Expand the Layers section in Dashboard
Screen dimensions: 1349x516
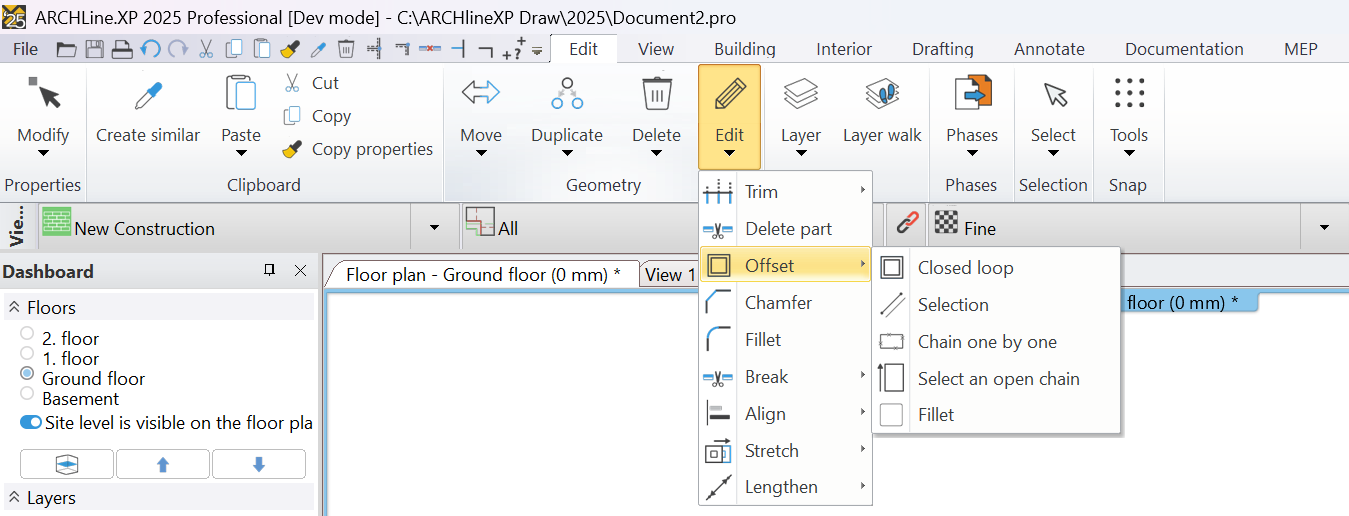tap(15, 498)
